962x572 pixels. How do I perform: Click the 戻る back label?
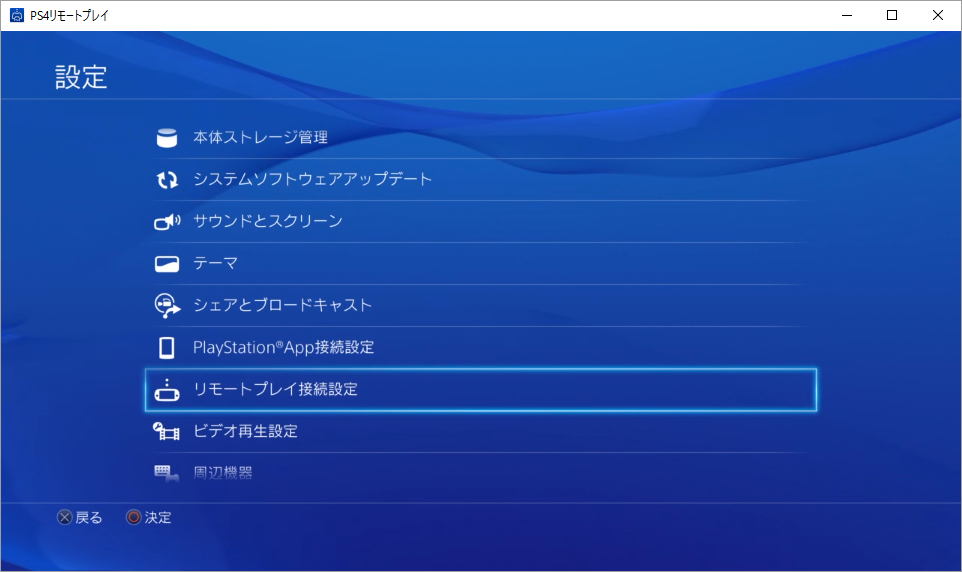pyautogui.click(x=89, y=517)
